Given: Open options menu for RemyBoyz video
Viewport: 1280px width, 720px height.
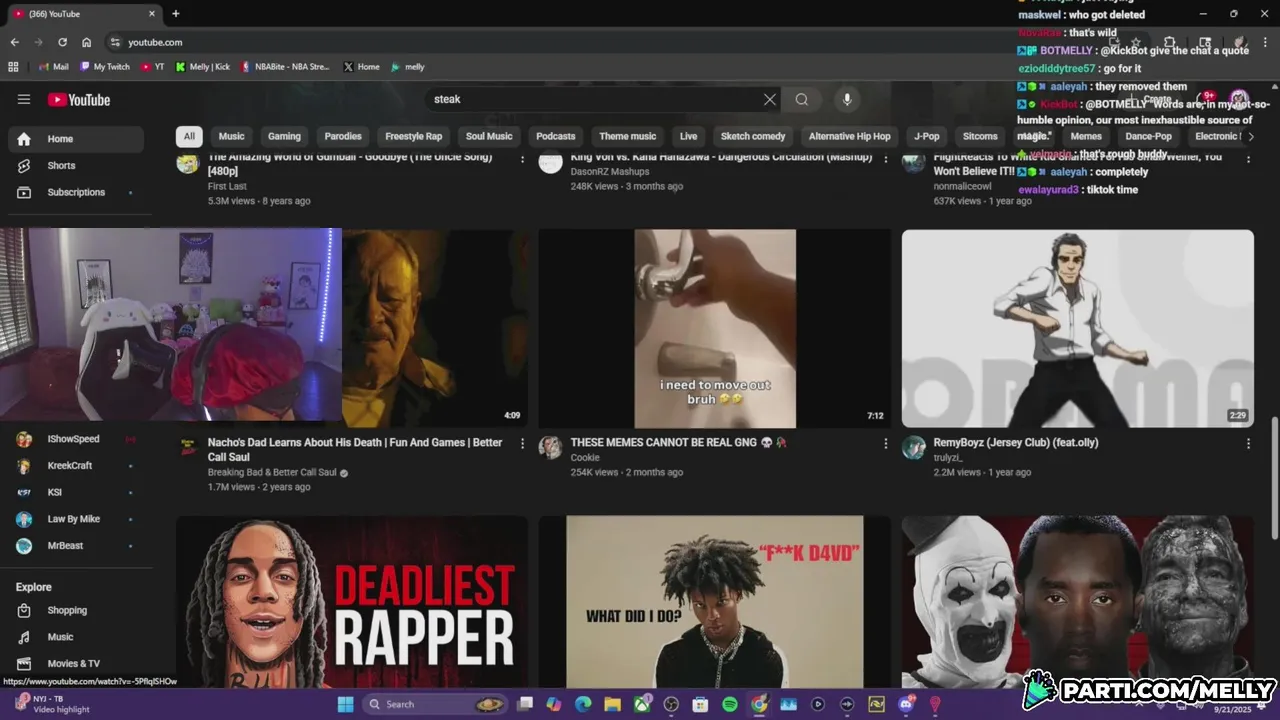Looking at the screenshot, I should pyautogui.click(x=1248, y=443).
